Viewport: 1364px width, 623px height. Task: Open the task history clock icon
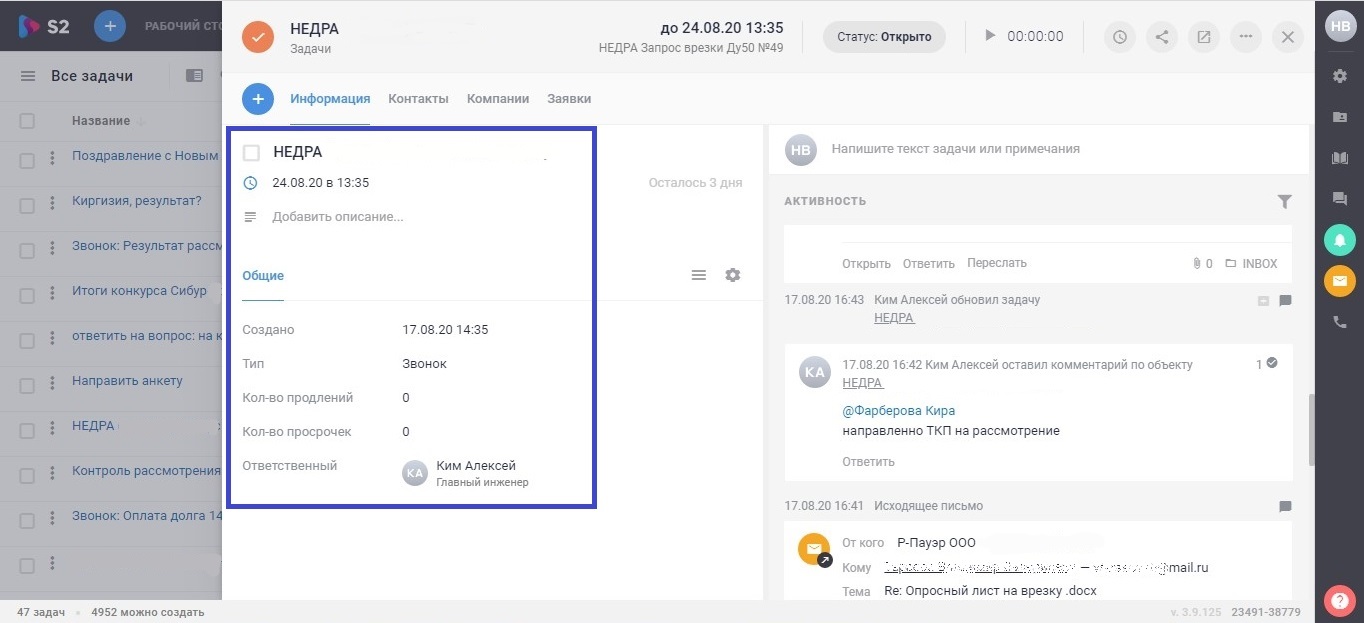pyautogui.click(x=1119, y=37)
